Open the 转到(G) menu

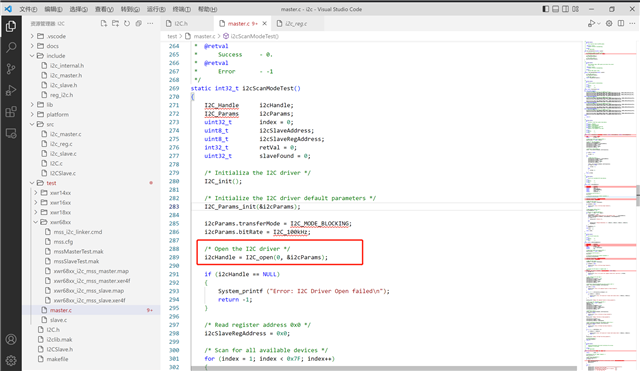pos(130,9)
